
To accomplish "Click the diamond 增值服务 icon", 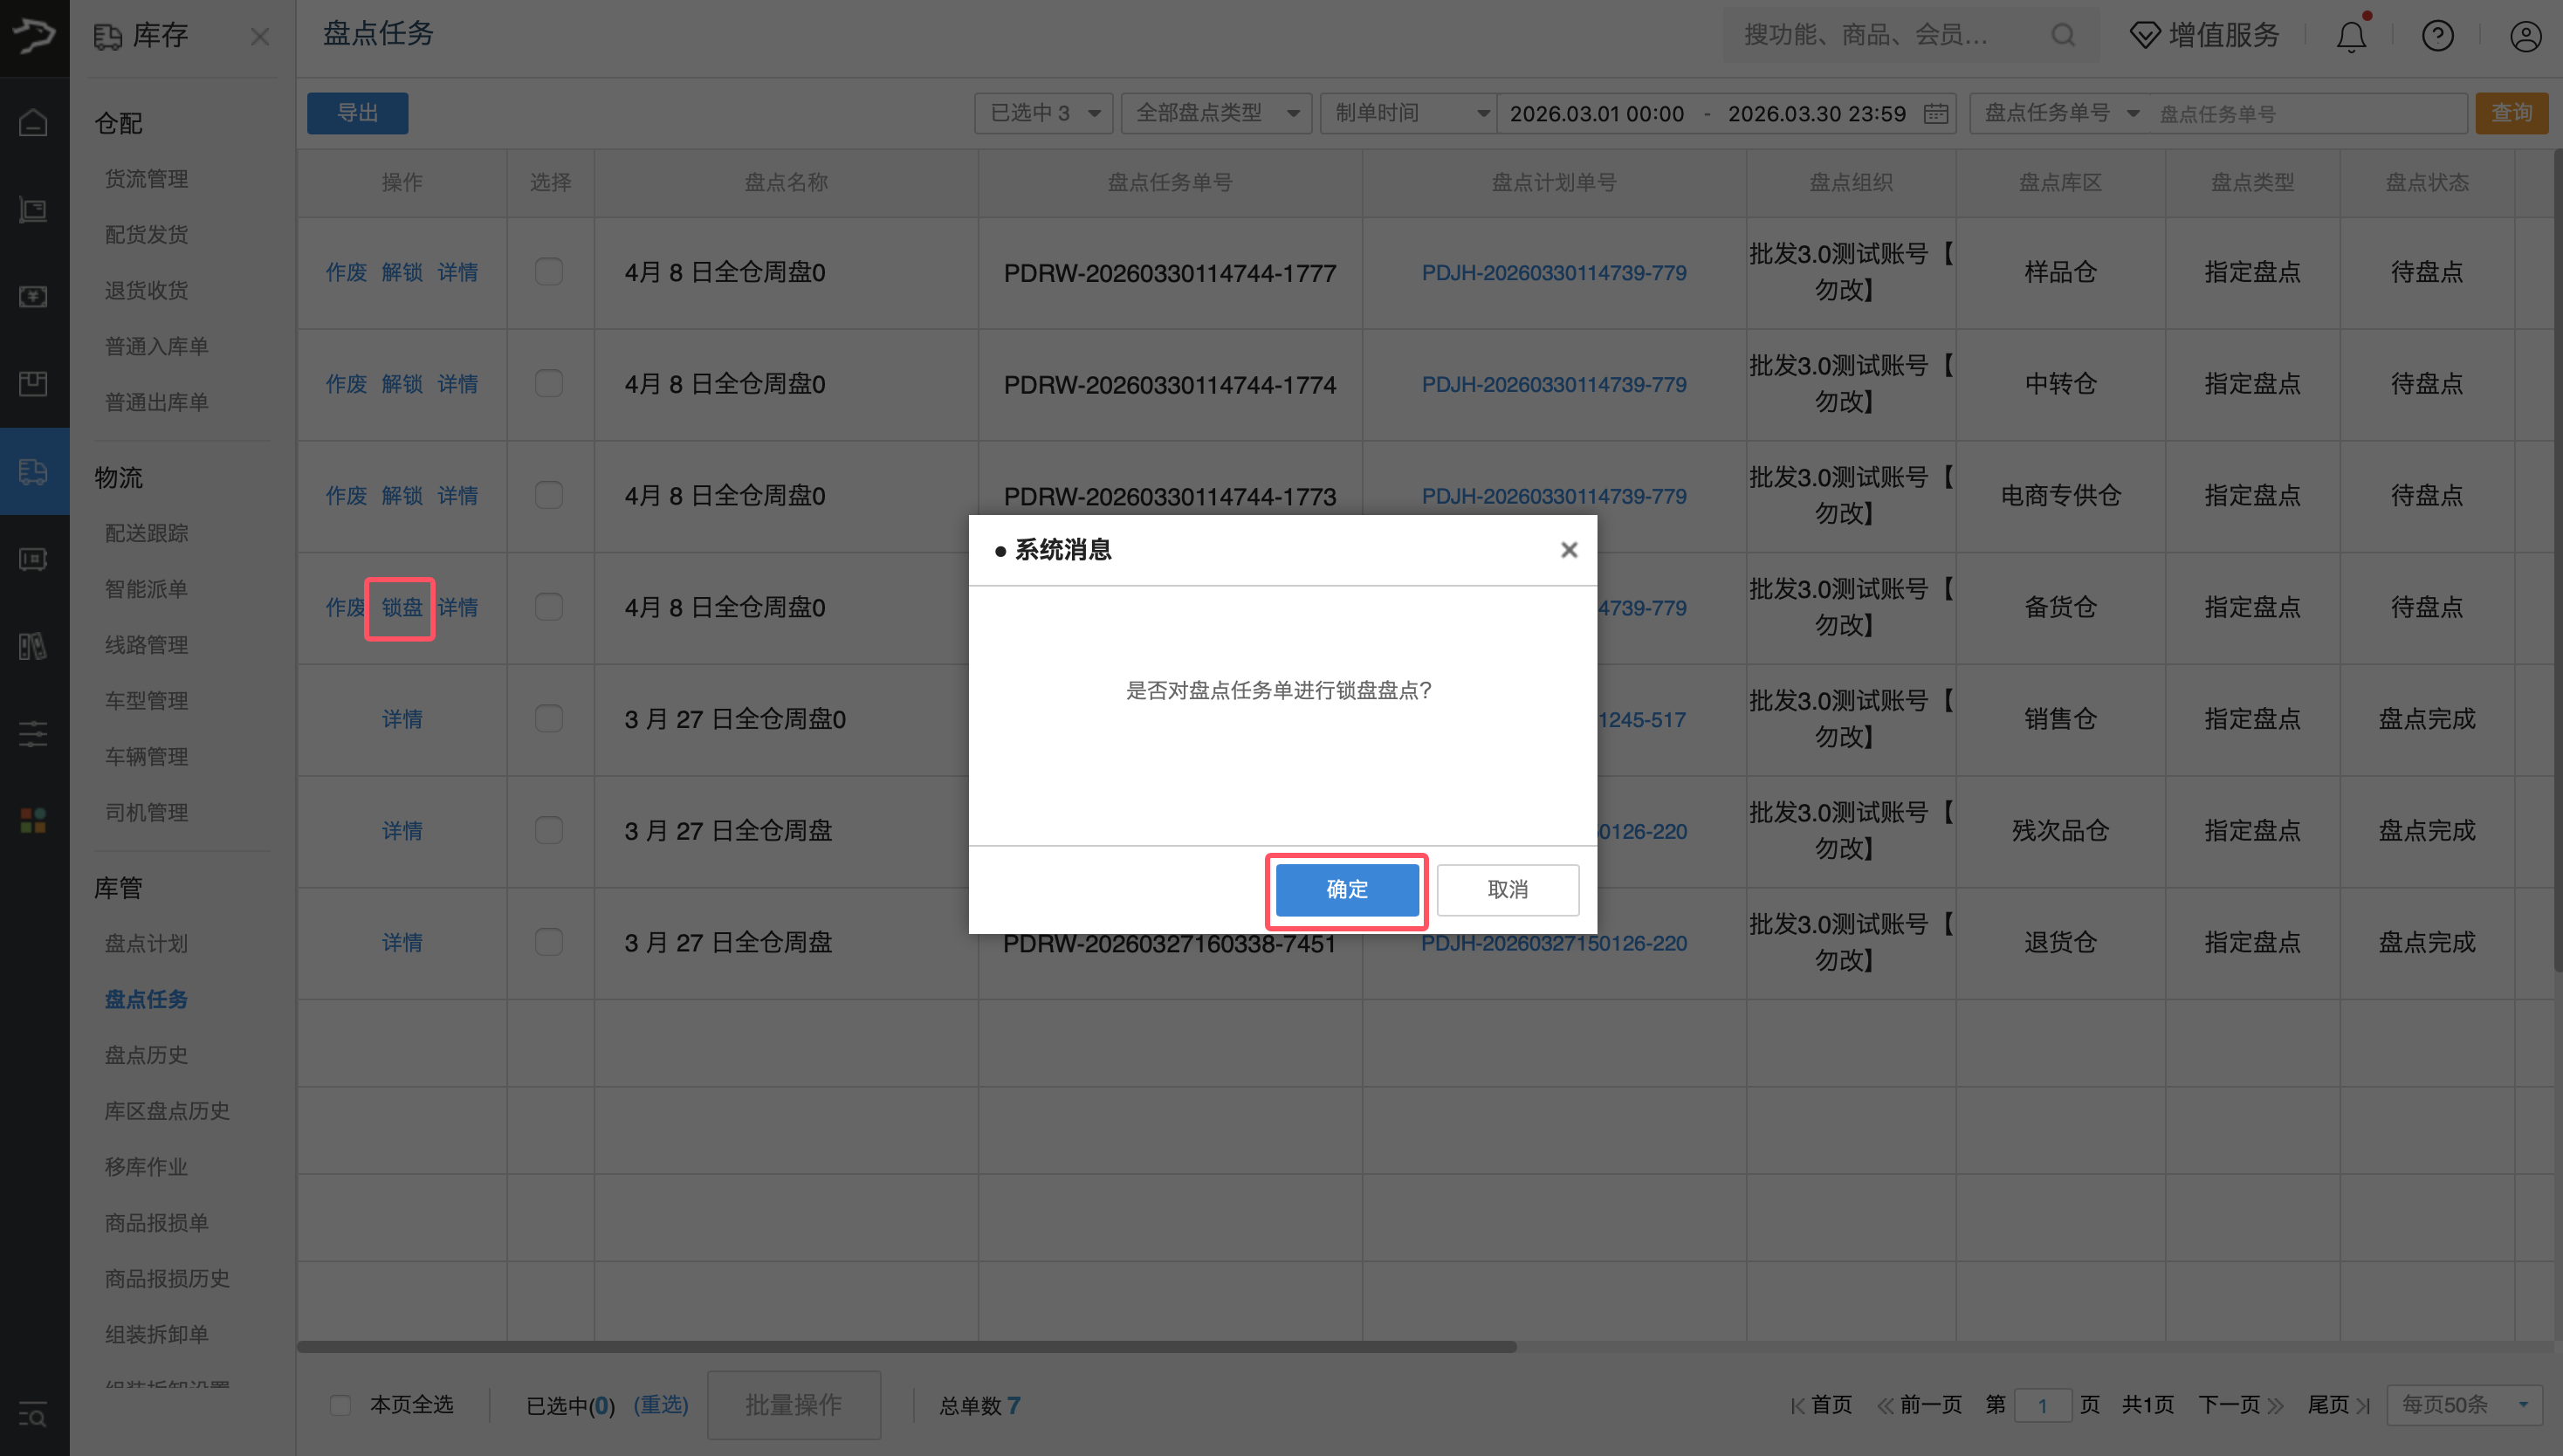I will click(x=2144, y=36).
